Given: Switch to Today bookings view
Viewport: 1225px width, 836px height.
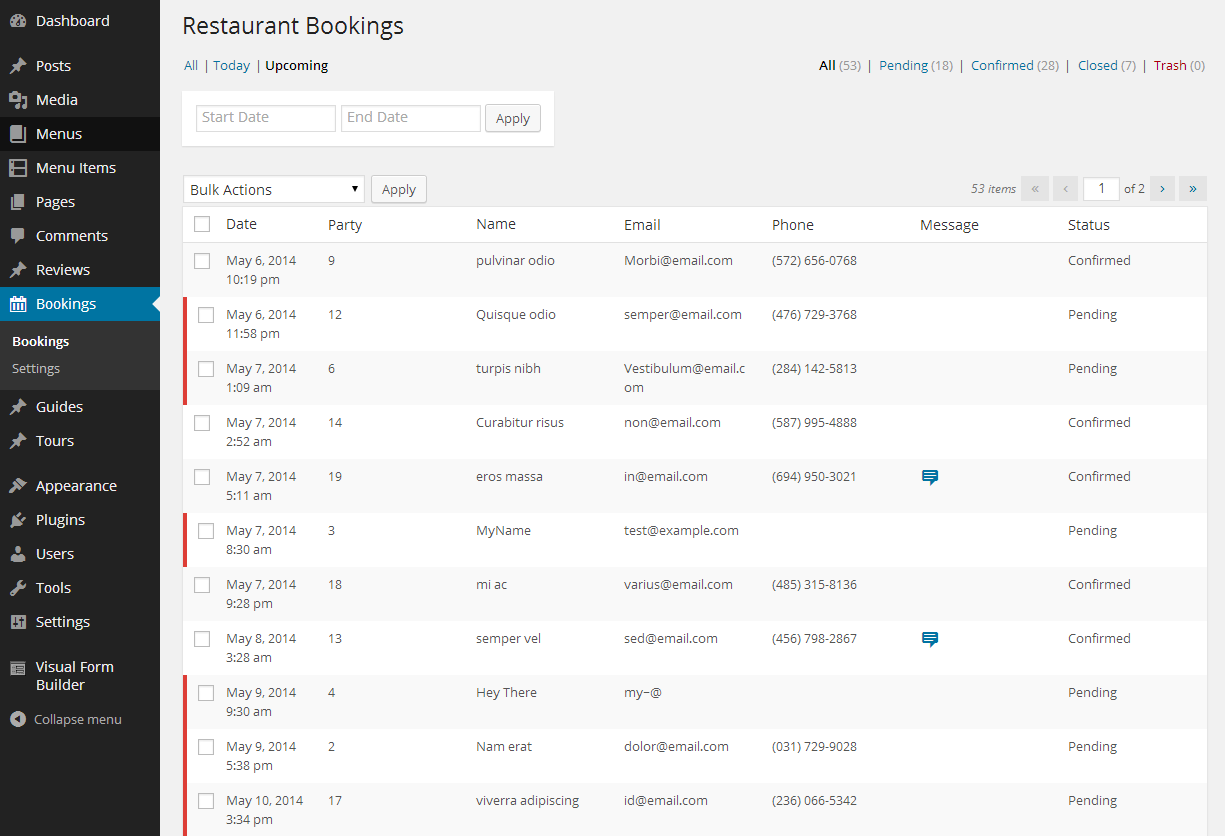Looking at the screenshot, I should pos(231,66).
